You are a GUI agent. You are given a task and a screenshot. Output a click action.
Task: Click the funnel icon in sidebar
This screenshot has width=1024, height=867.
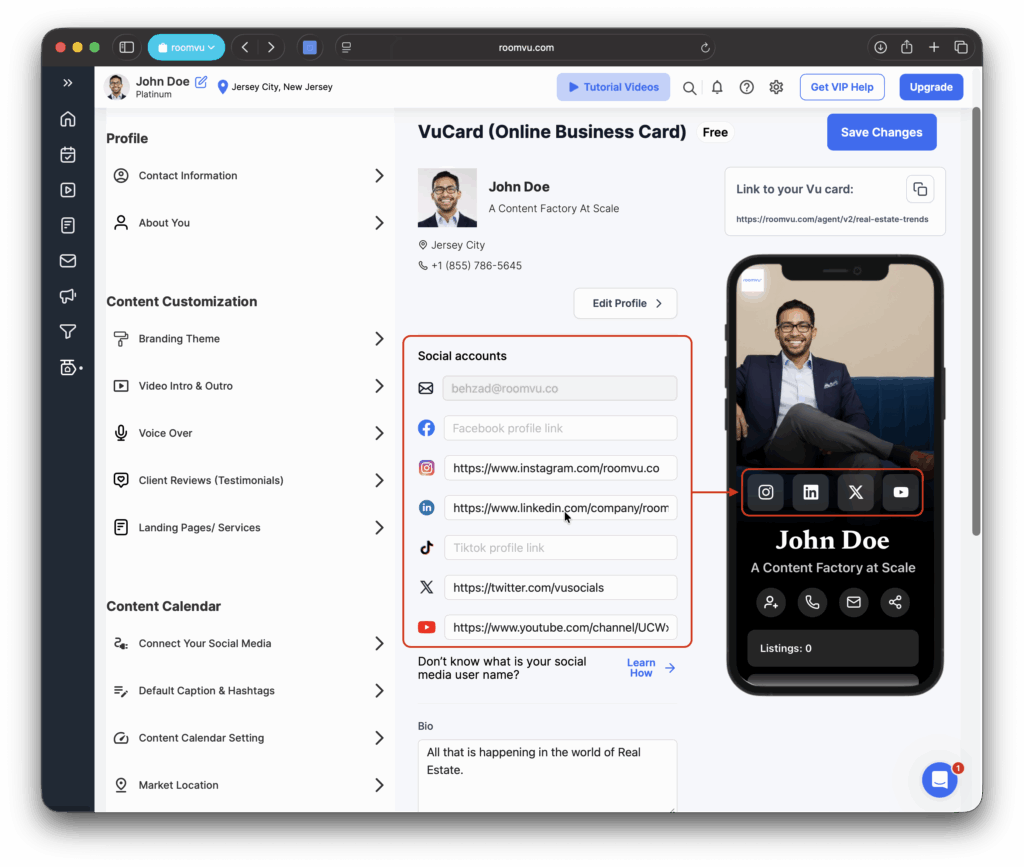68,332
